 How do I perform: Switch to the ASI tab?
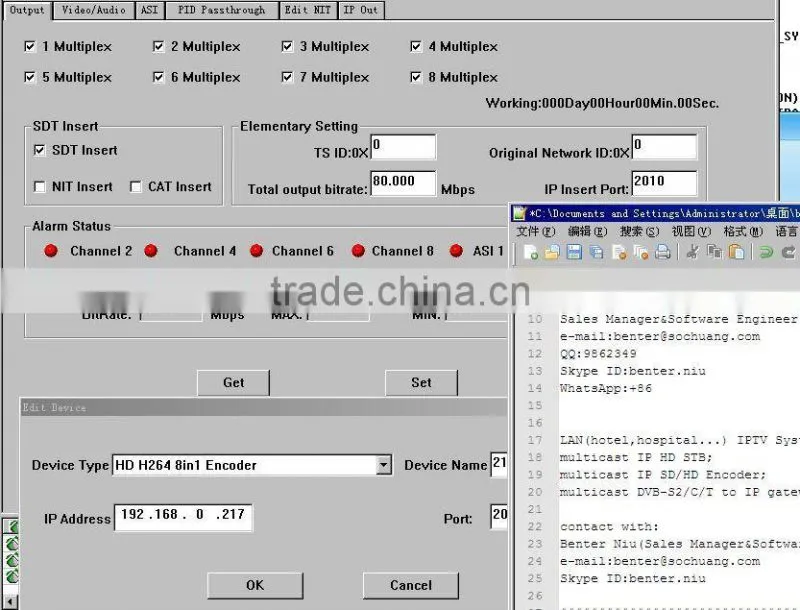[150, 10]
